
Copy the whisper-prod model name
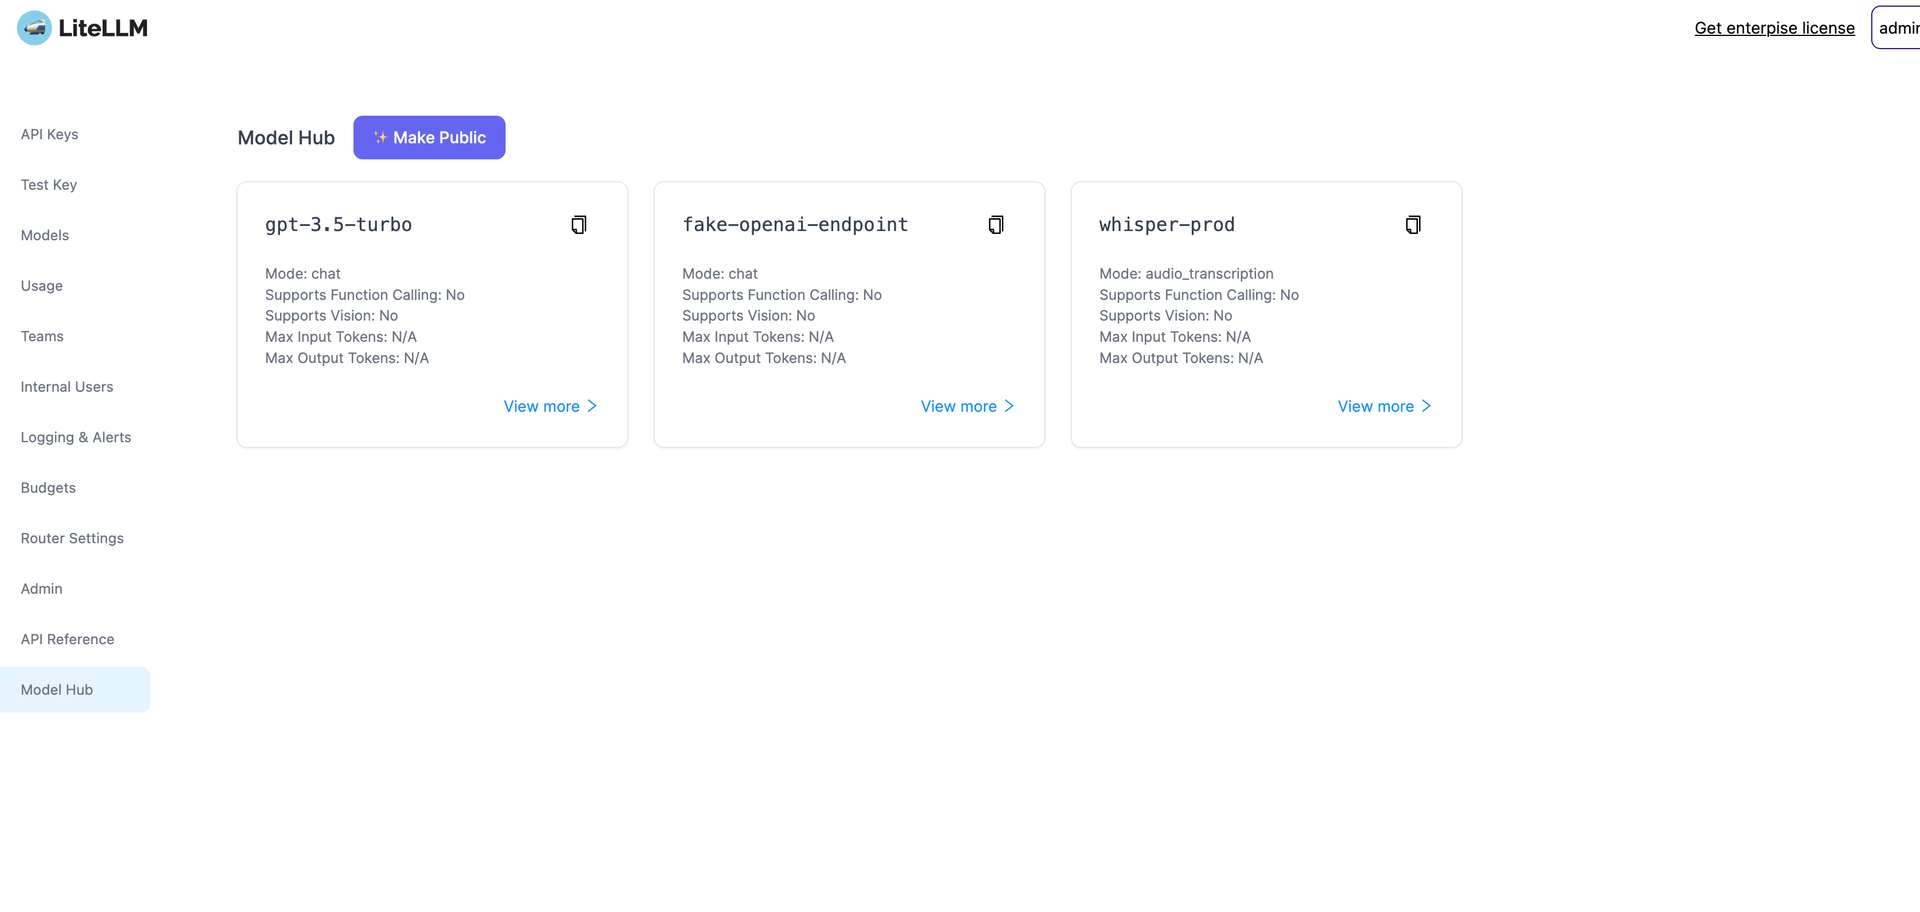click(1412, 224)
